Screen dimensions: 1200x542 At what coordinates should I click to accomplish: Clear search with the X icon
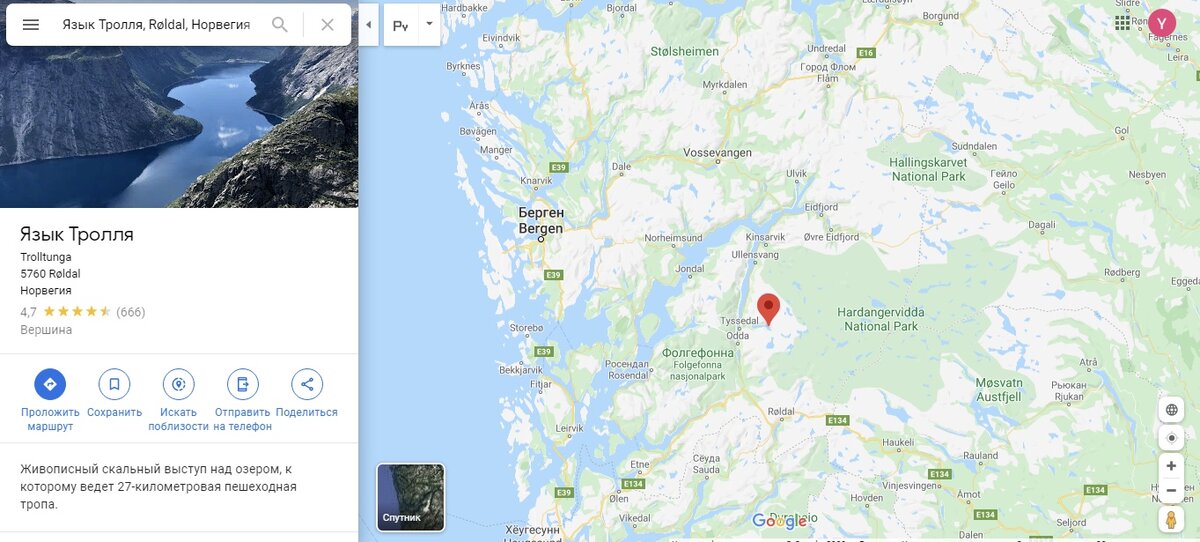tap(327, 24)
